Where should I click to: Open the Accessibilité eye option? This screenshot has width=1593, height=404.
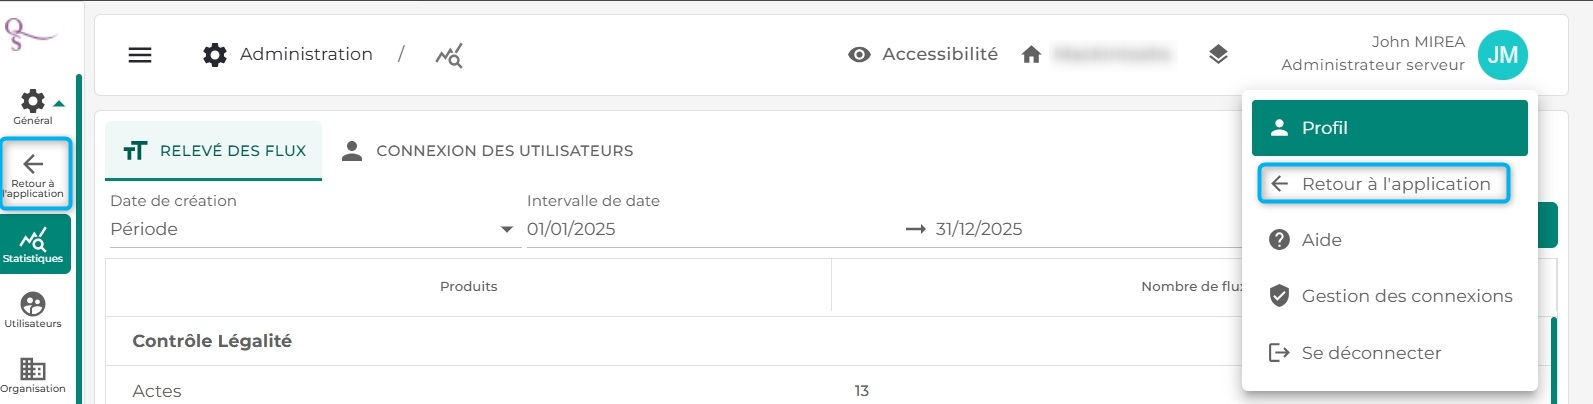pos(922,55)
